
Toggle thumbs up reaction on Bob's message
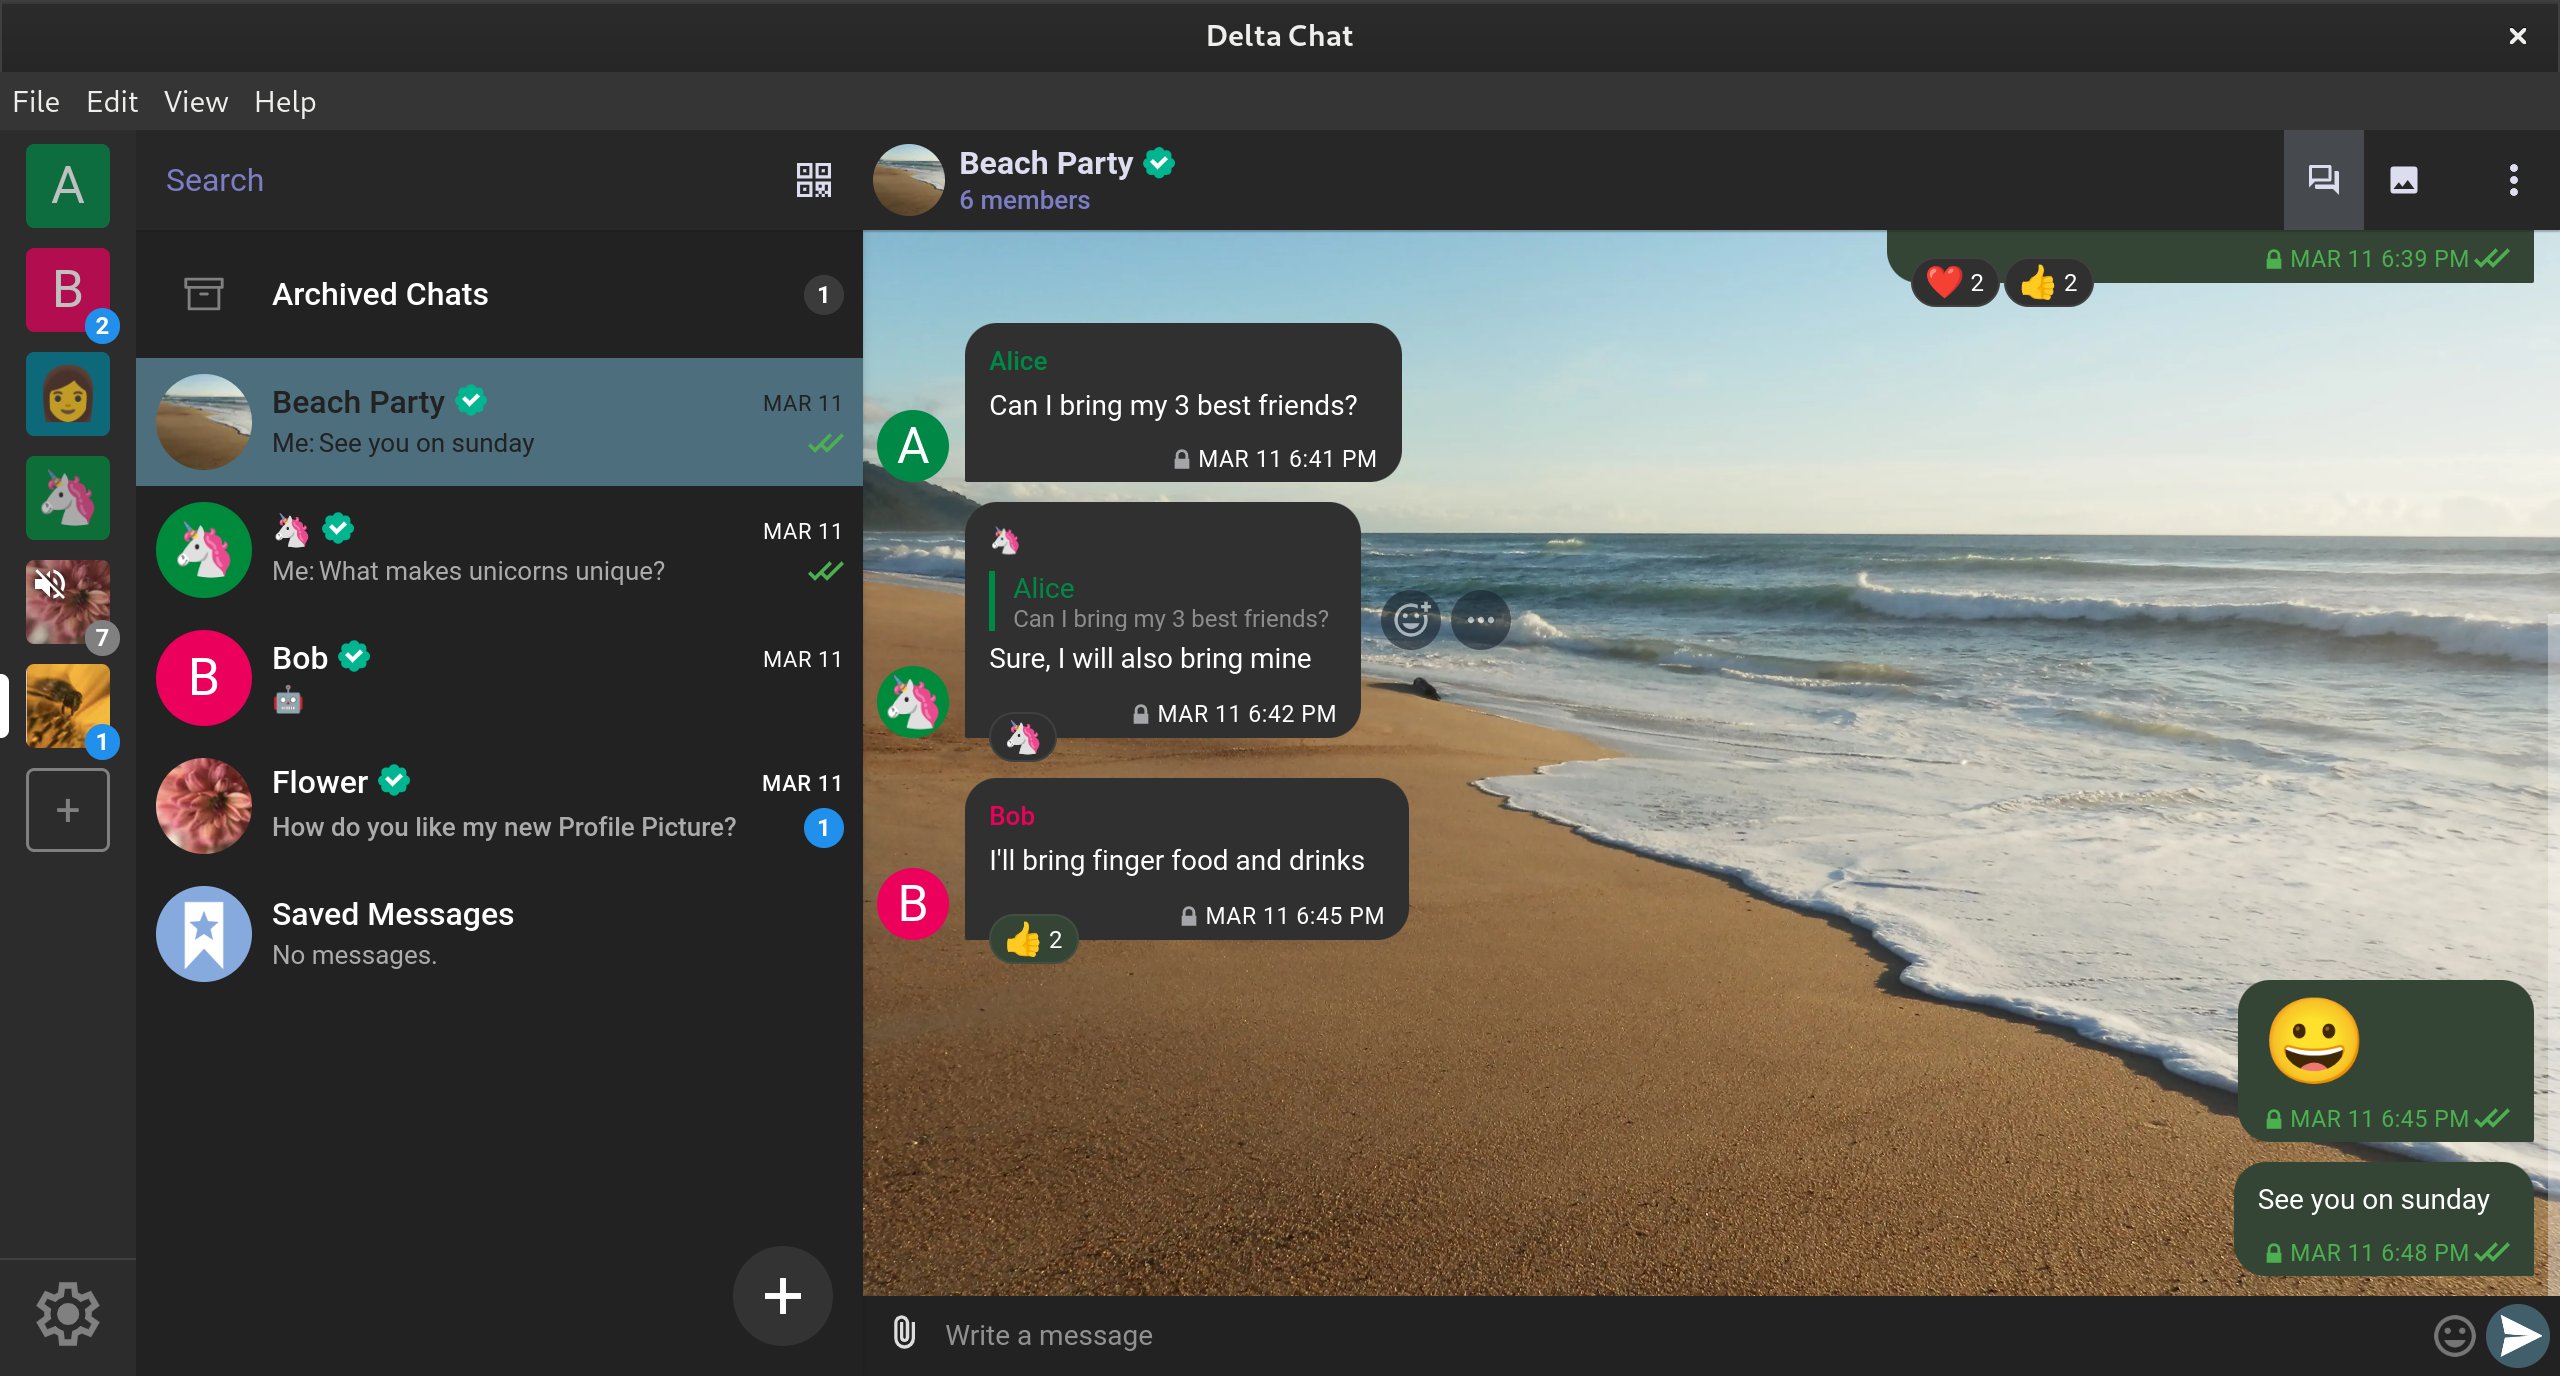pos(1033,940)
